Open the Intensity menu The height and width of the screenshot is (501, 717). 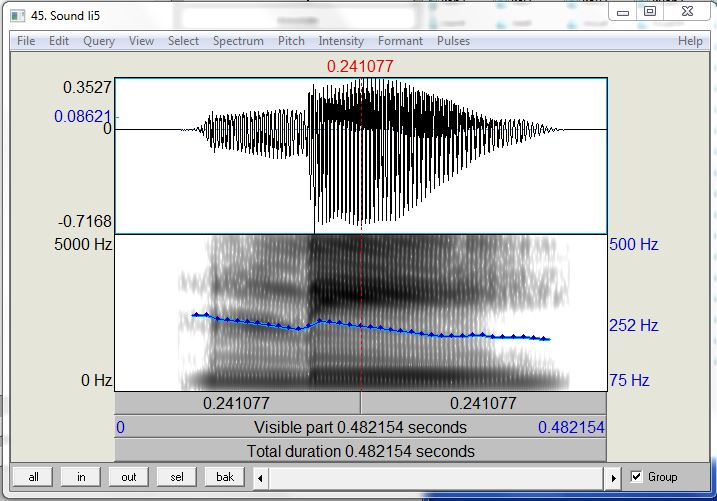click(x=341, y=41)
